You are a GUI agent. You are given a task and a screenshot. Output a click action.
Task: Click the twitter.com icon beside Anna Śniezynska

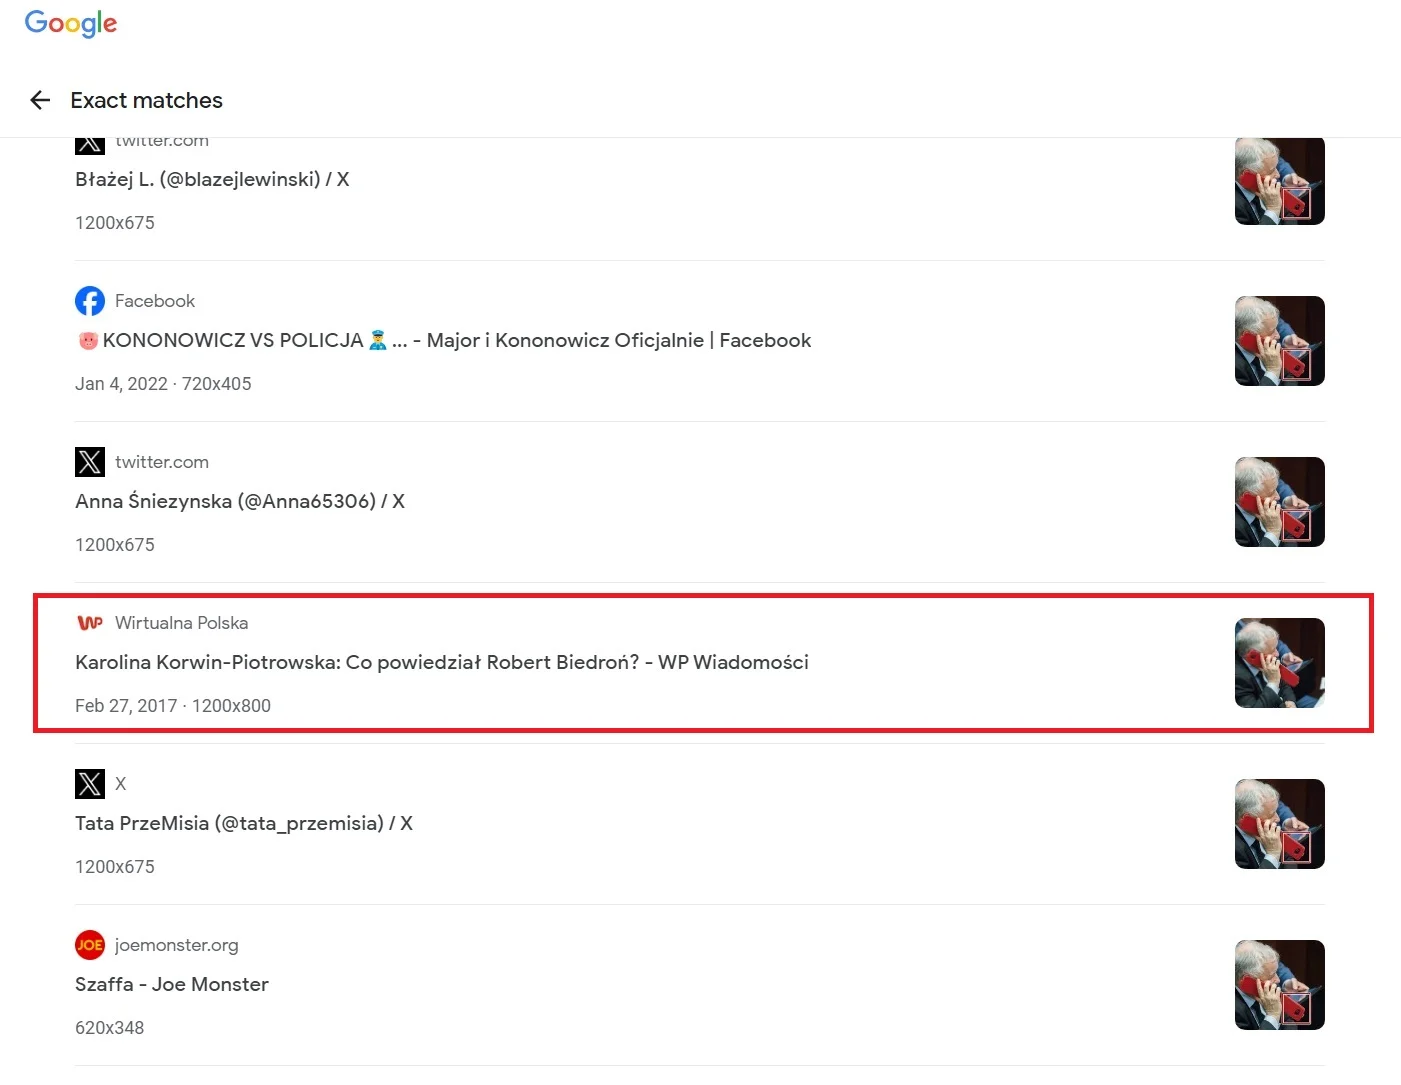coord(90,462)
